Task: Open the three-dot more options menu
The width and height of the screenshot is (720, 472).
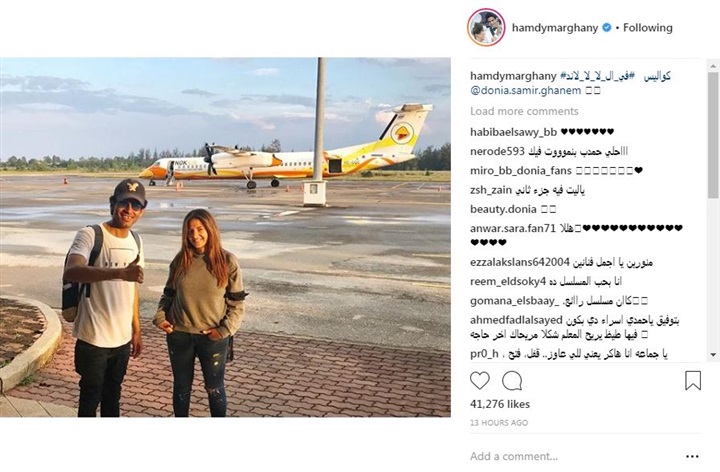Action: tap(692, 456)
